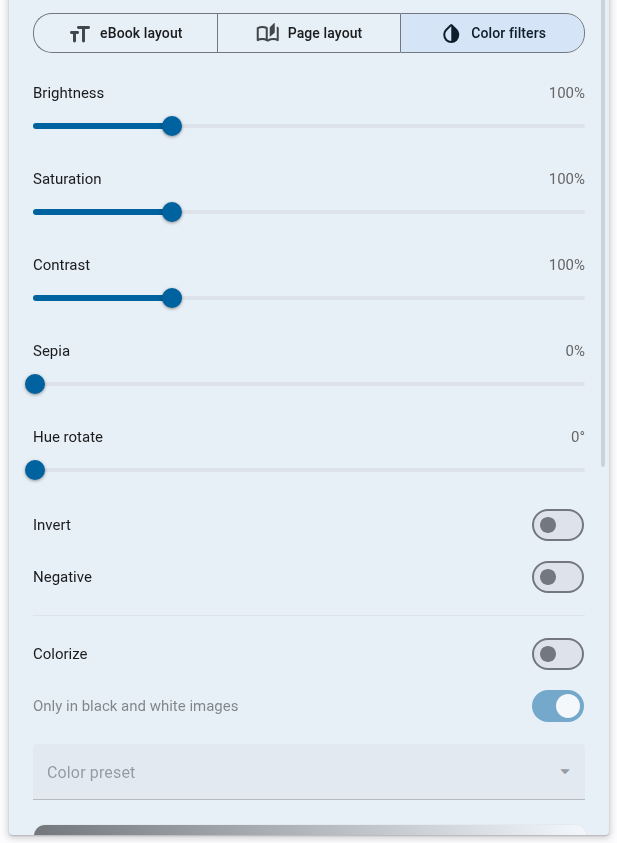Click the Color filters half-circle icon
The height and width of the screenshot is (843, 617).
451,34
